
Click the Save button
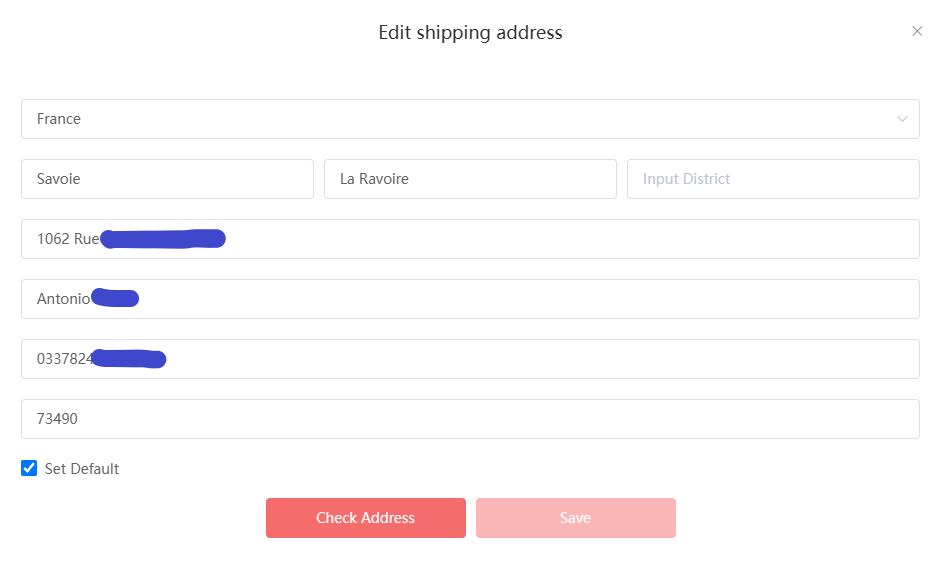tap(576, 518)
